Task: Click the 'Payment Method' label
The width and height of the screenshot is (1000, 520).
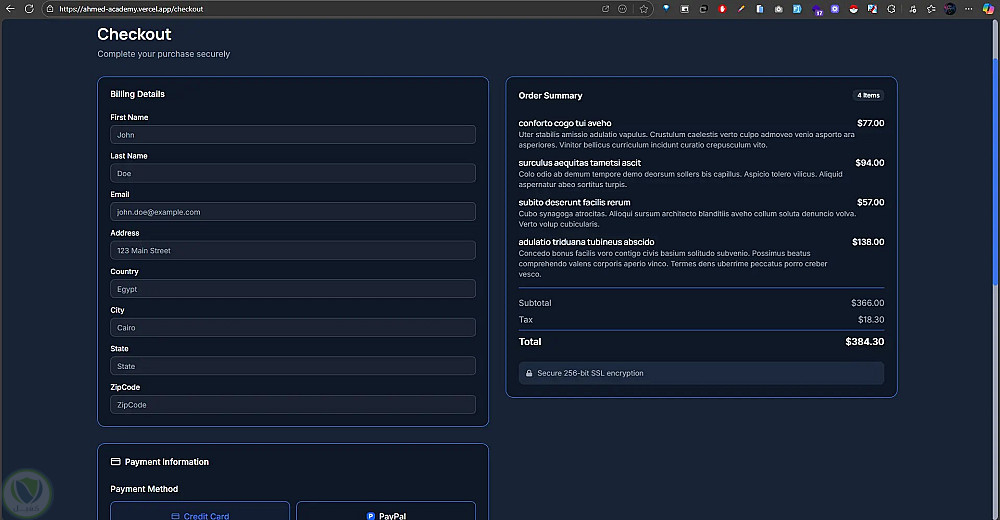Action: (144, 489)
